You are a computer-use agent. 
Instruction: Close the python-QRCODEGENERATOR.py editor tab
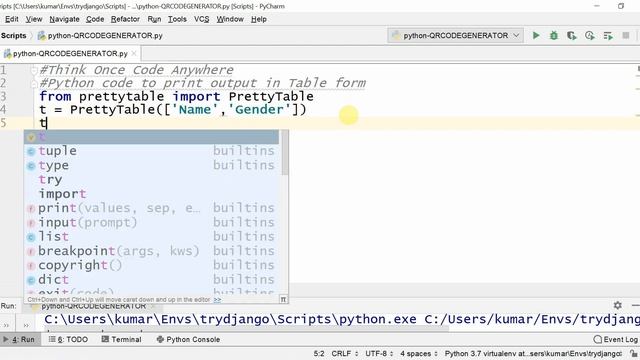134,53
